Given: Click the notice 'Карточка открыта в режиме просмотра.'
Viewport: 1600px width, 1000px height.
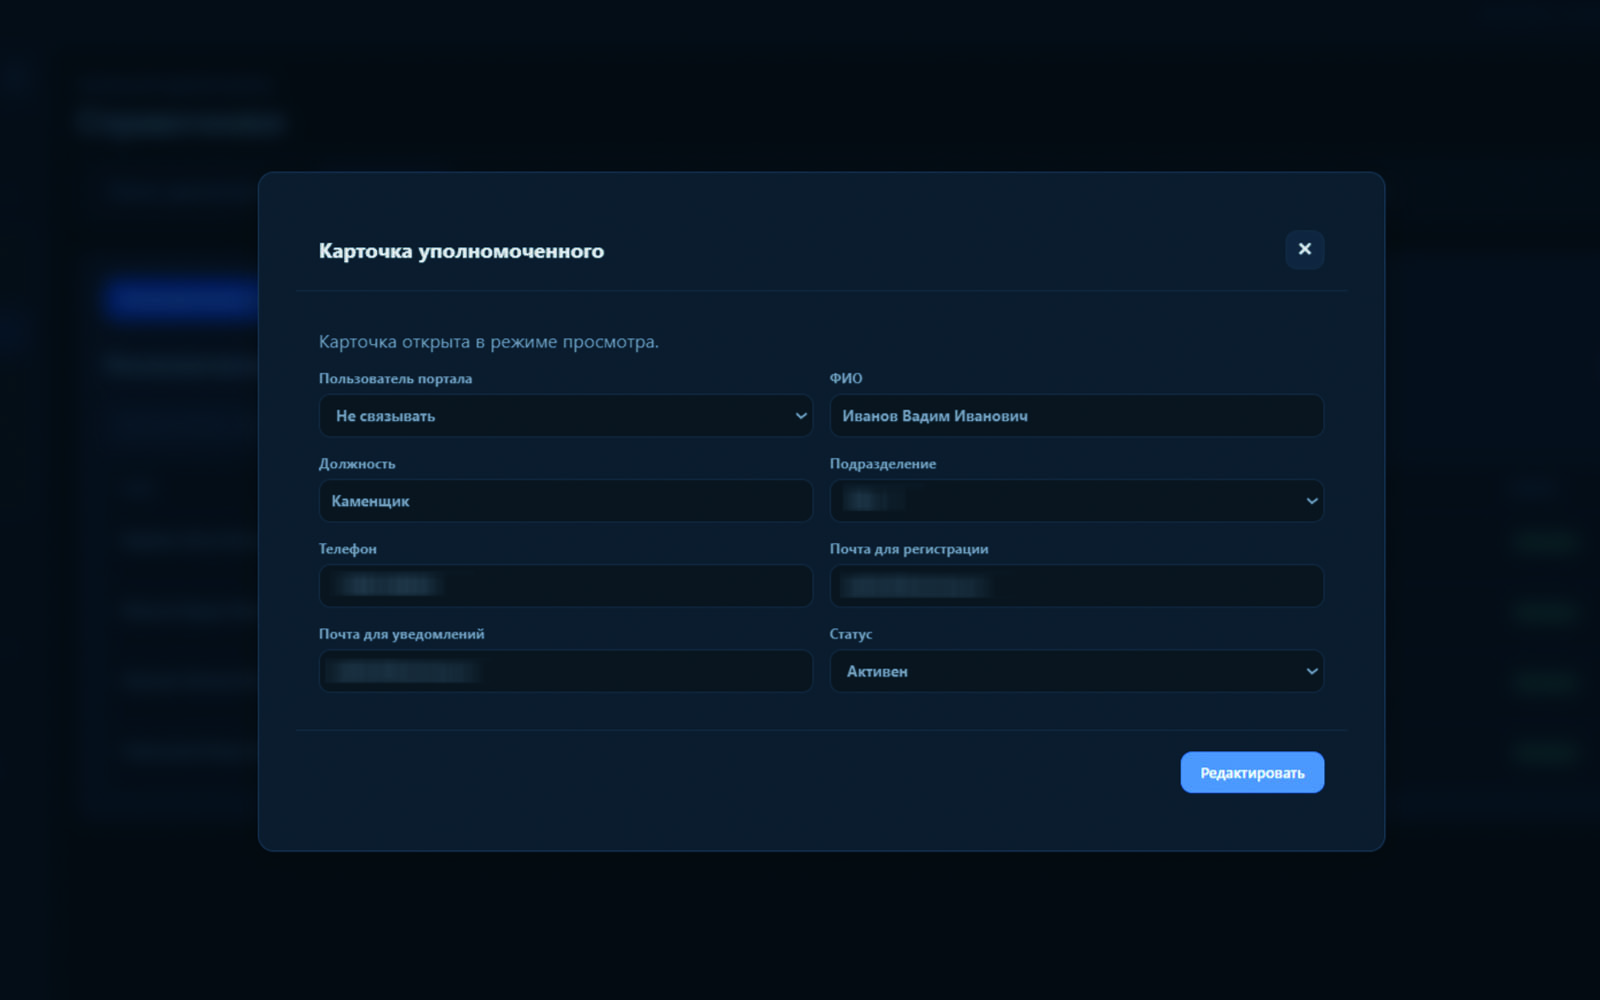Looking at the screenshot, I should pyautogui.click(x=489, y=342).
